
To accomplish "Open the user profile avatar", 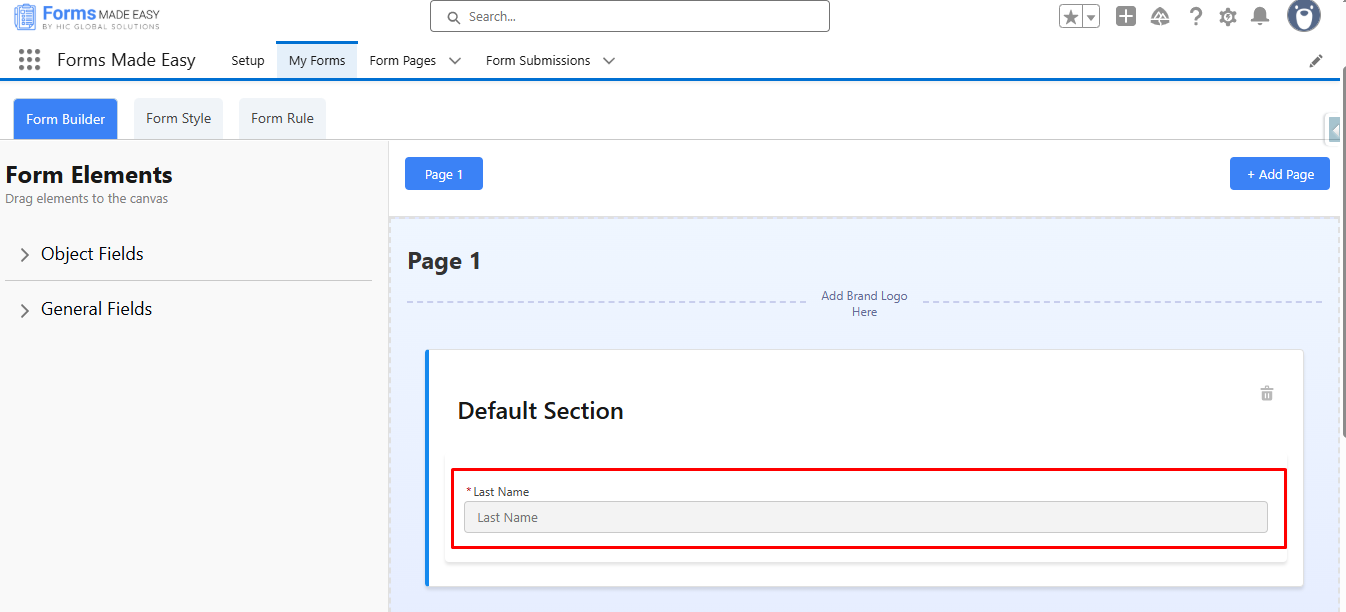I will (1303, 16).
